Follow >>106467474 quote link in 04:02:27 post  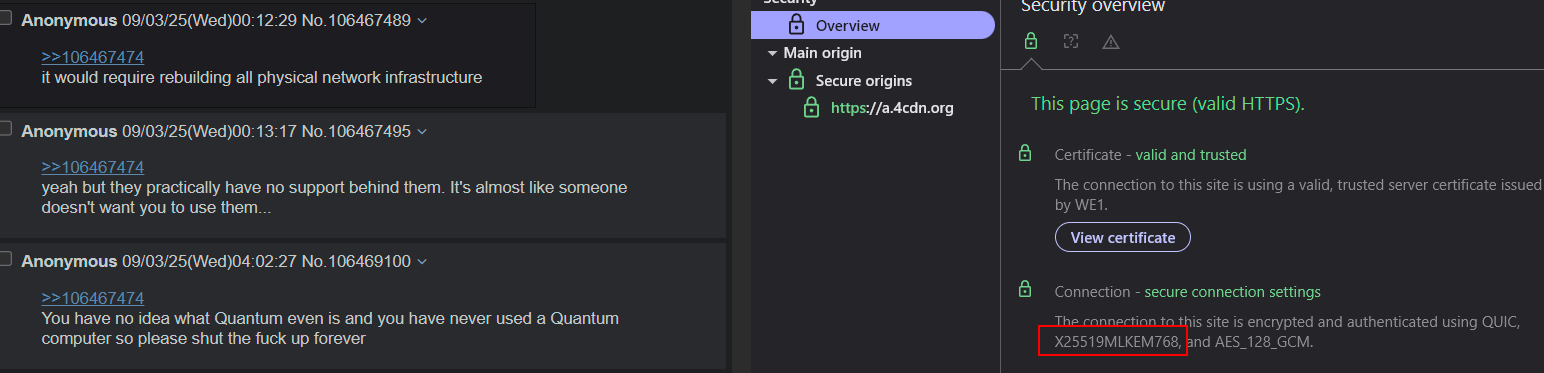point(93,298)
